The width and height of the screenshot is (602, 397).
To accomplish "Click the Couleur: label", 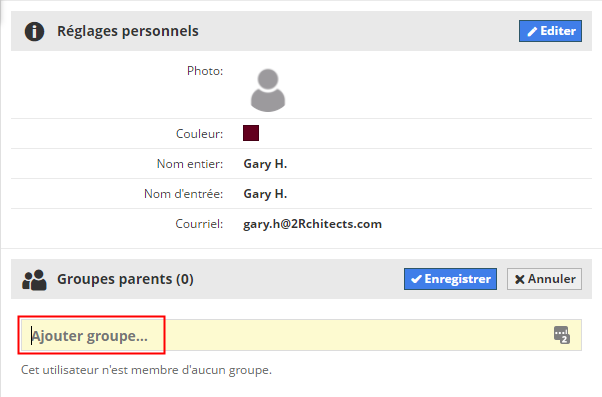I will tap(199, 134).
